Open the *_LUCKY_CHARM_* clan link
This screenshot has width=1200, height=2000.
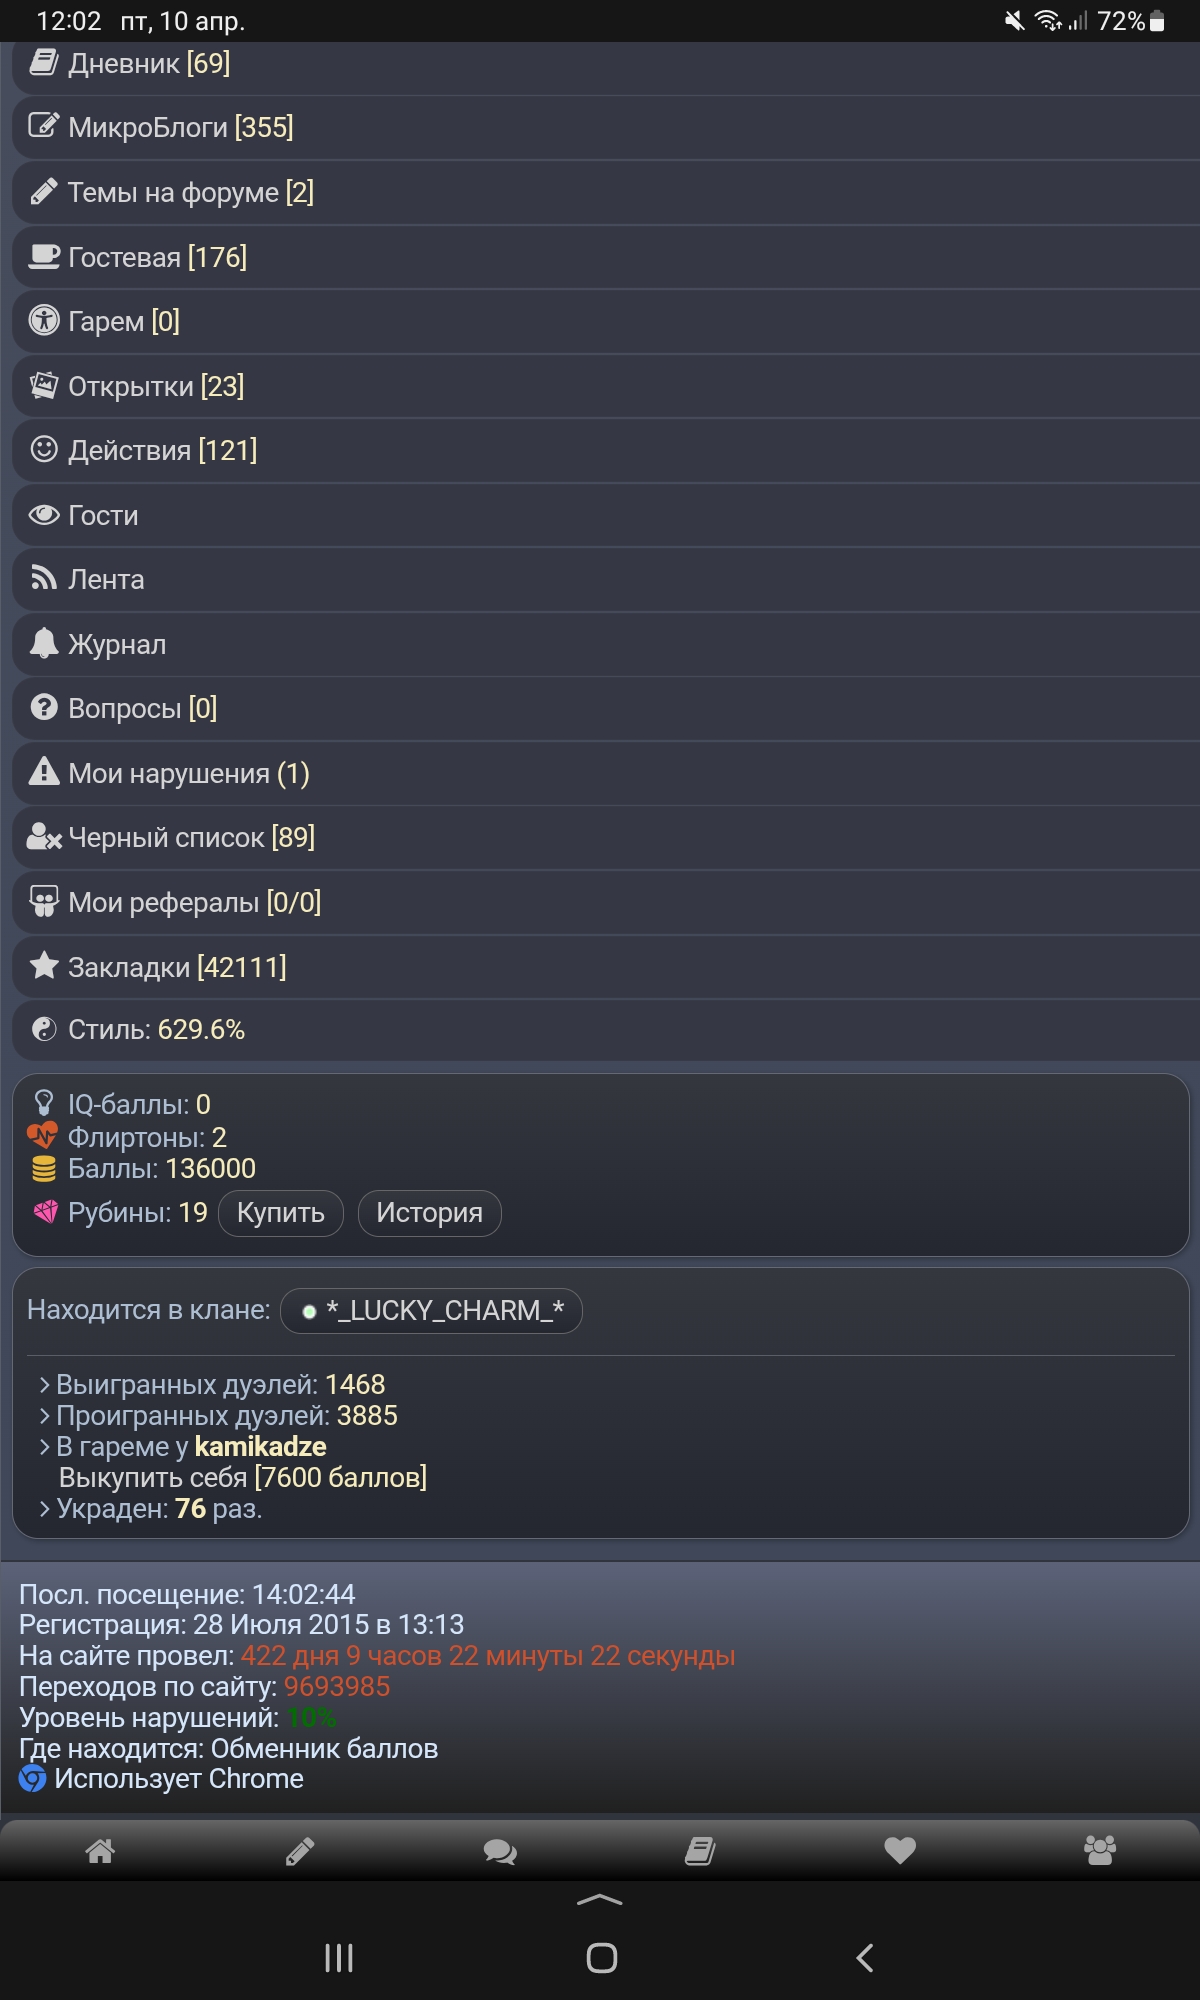point(432,1311)
